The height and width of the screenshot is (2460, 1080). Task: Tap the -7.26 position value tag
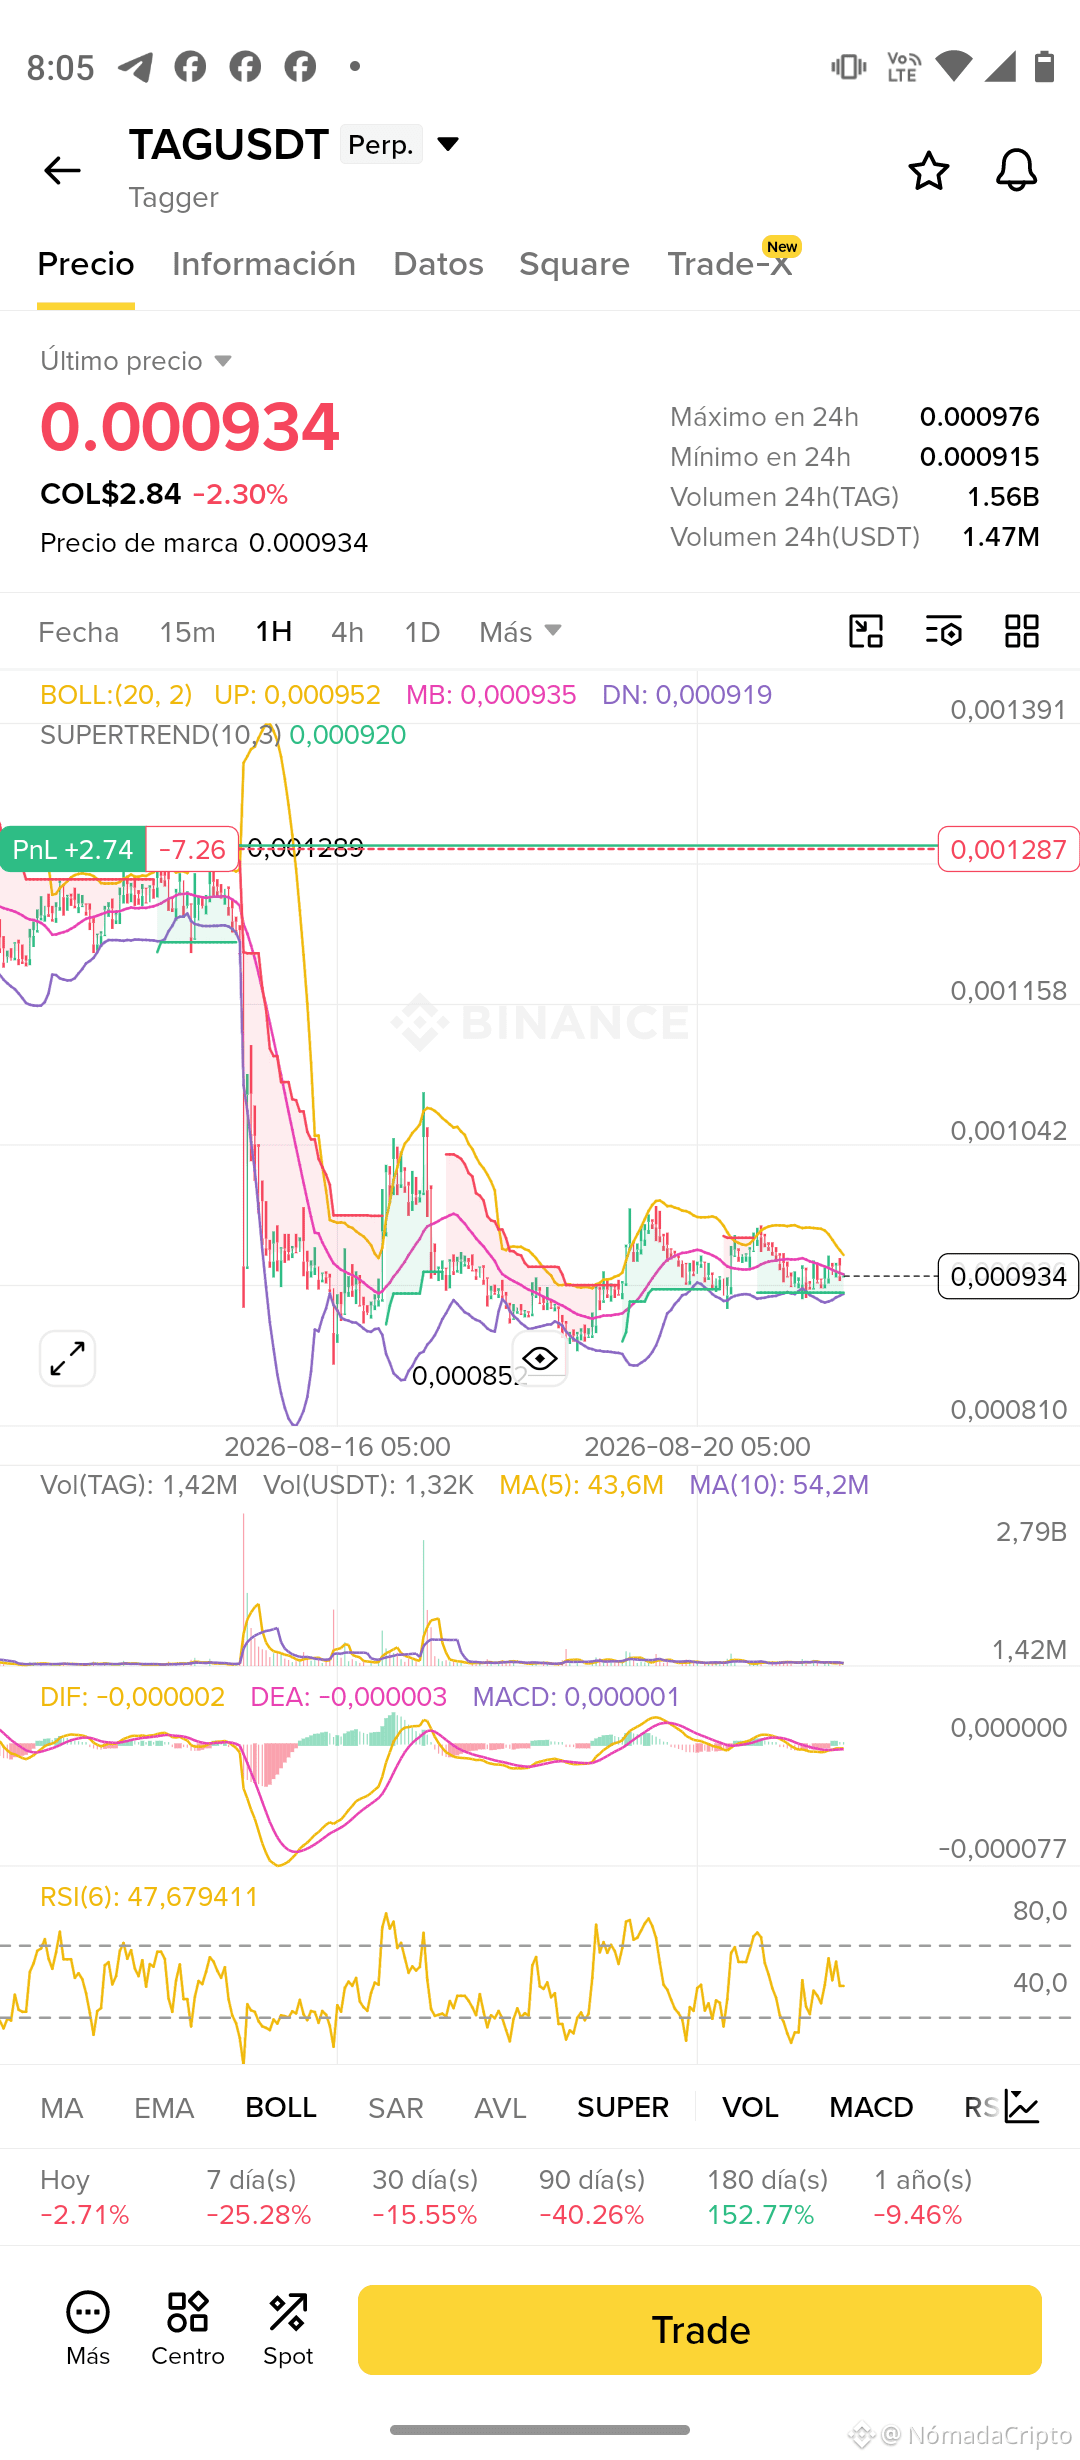(x=192, y=849)
